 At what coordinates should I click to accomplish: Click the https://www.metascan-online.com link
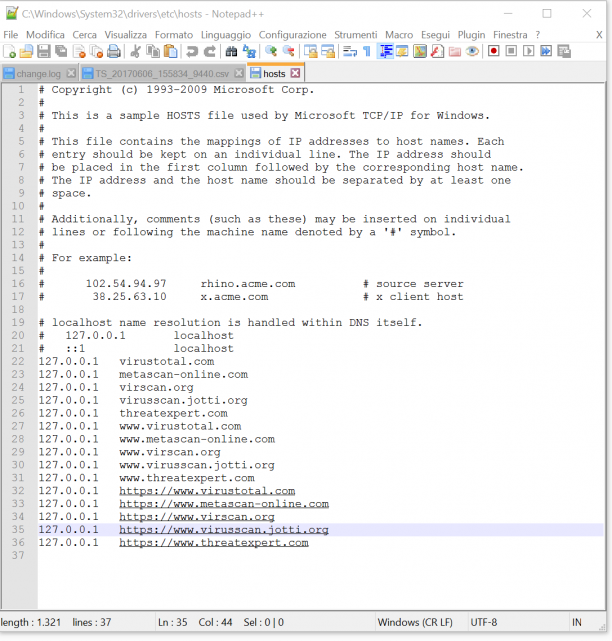(x=224, y=504)
